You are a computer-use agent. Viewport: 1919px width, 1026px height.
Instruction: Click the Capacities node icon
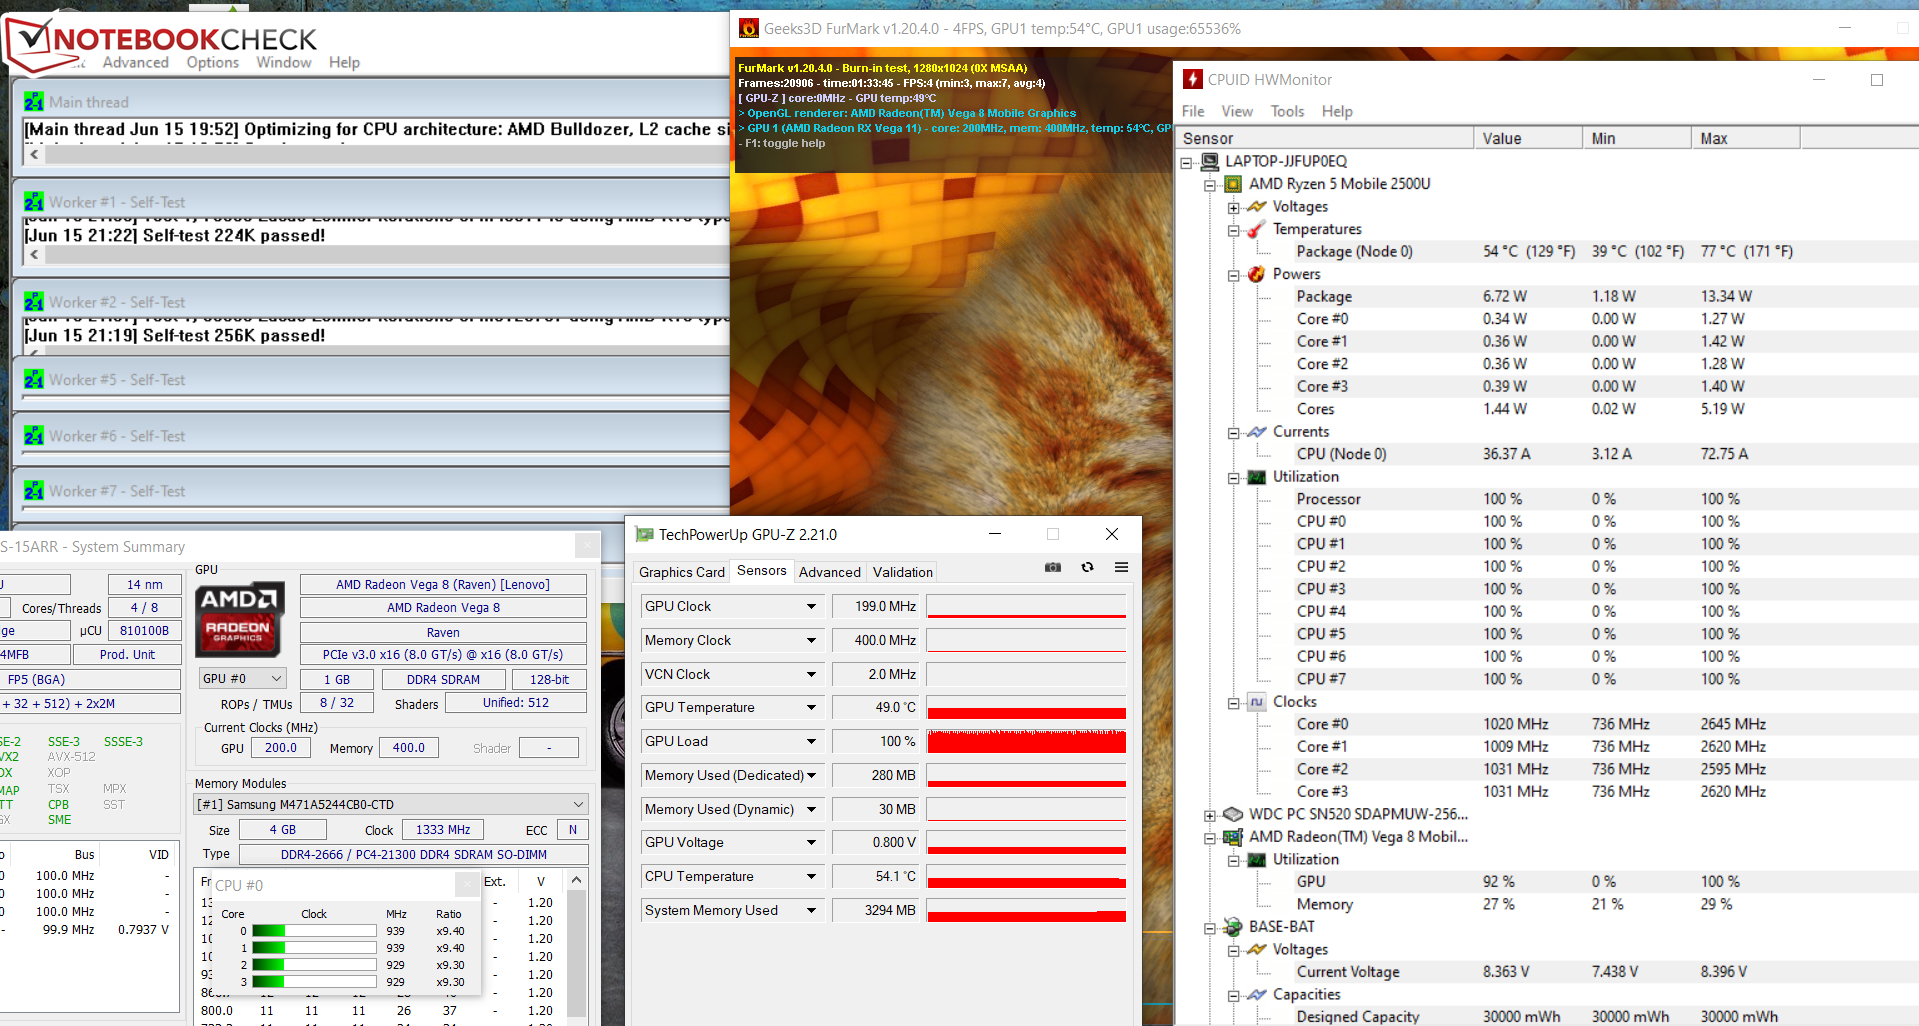tap(1256, 995)
